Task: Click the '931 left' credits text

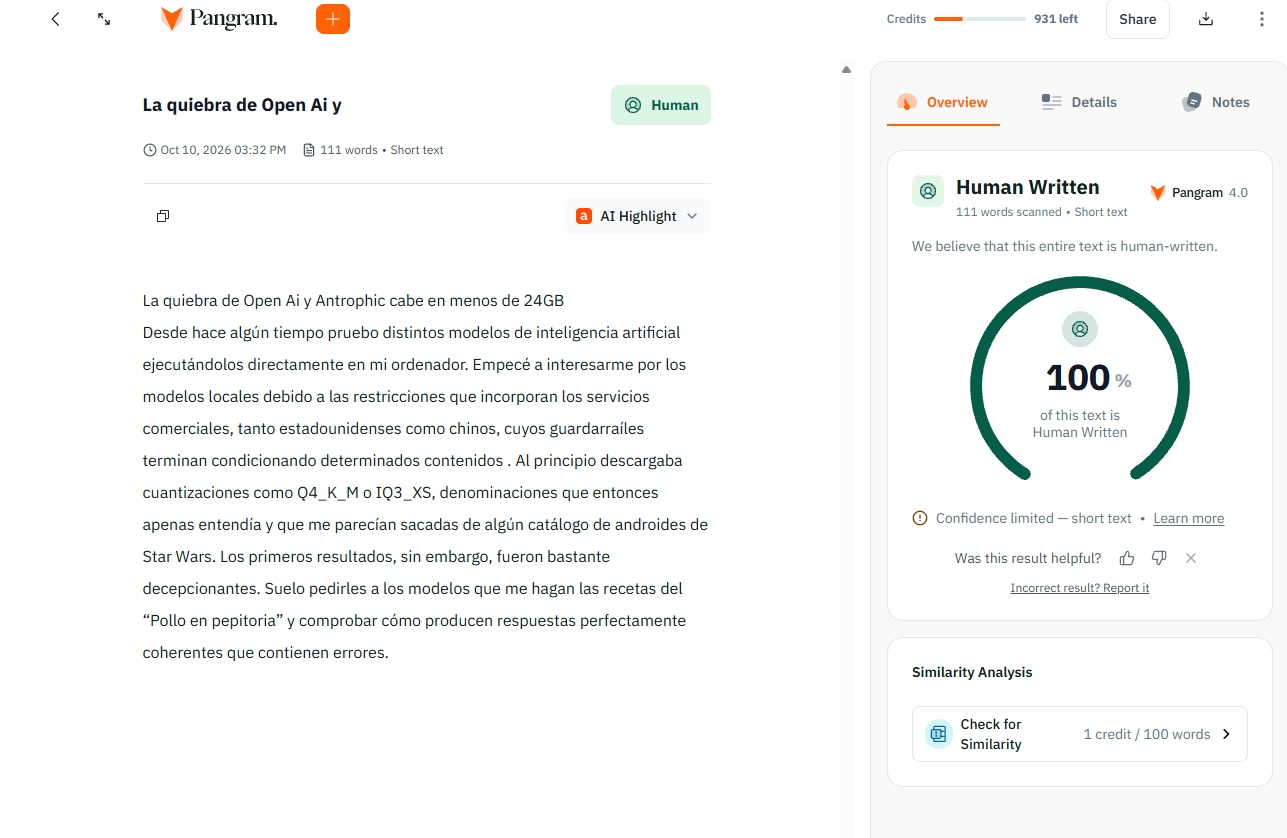Action: [1056, 19]
